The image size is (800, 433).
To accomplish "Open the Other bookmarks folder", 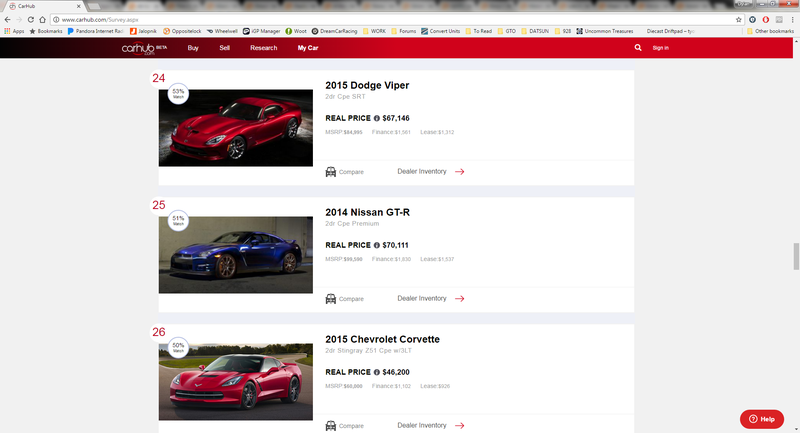I will click(770, 31).
